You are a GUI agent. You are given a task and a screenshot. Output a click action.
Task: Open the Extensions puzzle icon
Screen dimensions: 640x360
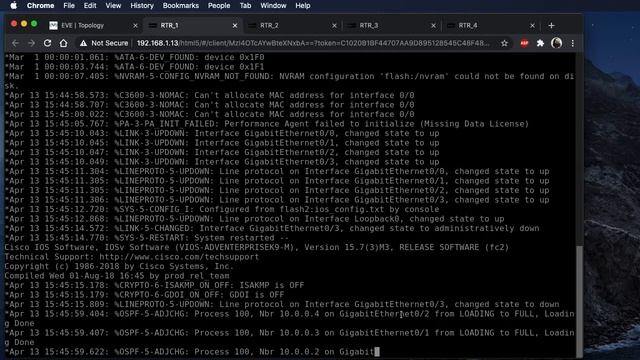click(x=540, y=43)
